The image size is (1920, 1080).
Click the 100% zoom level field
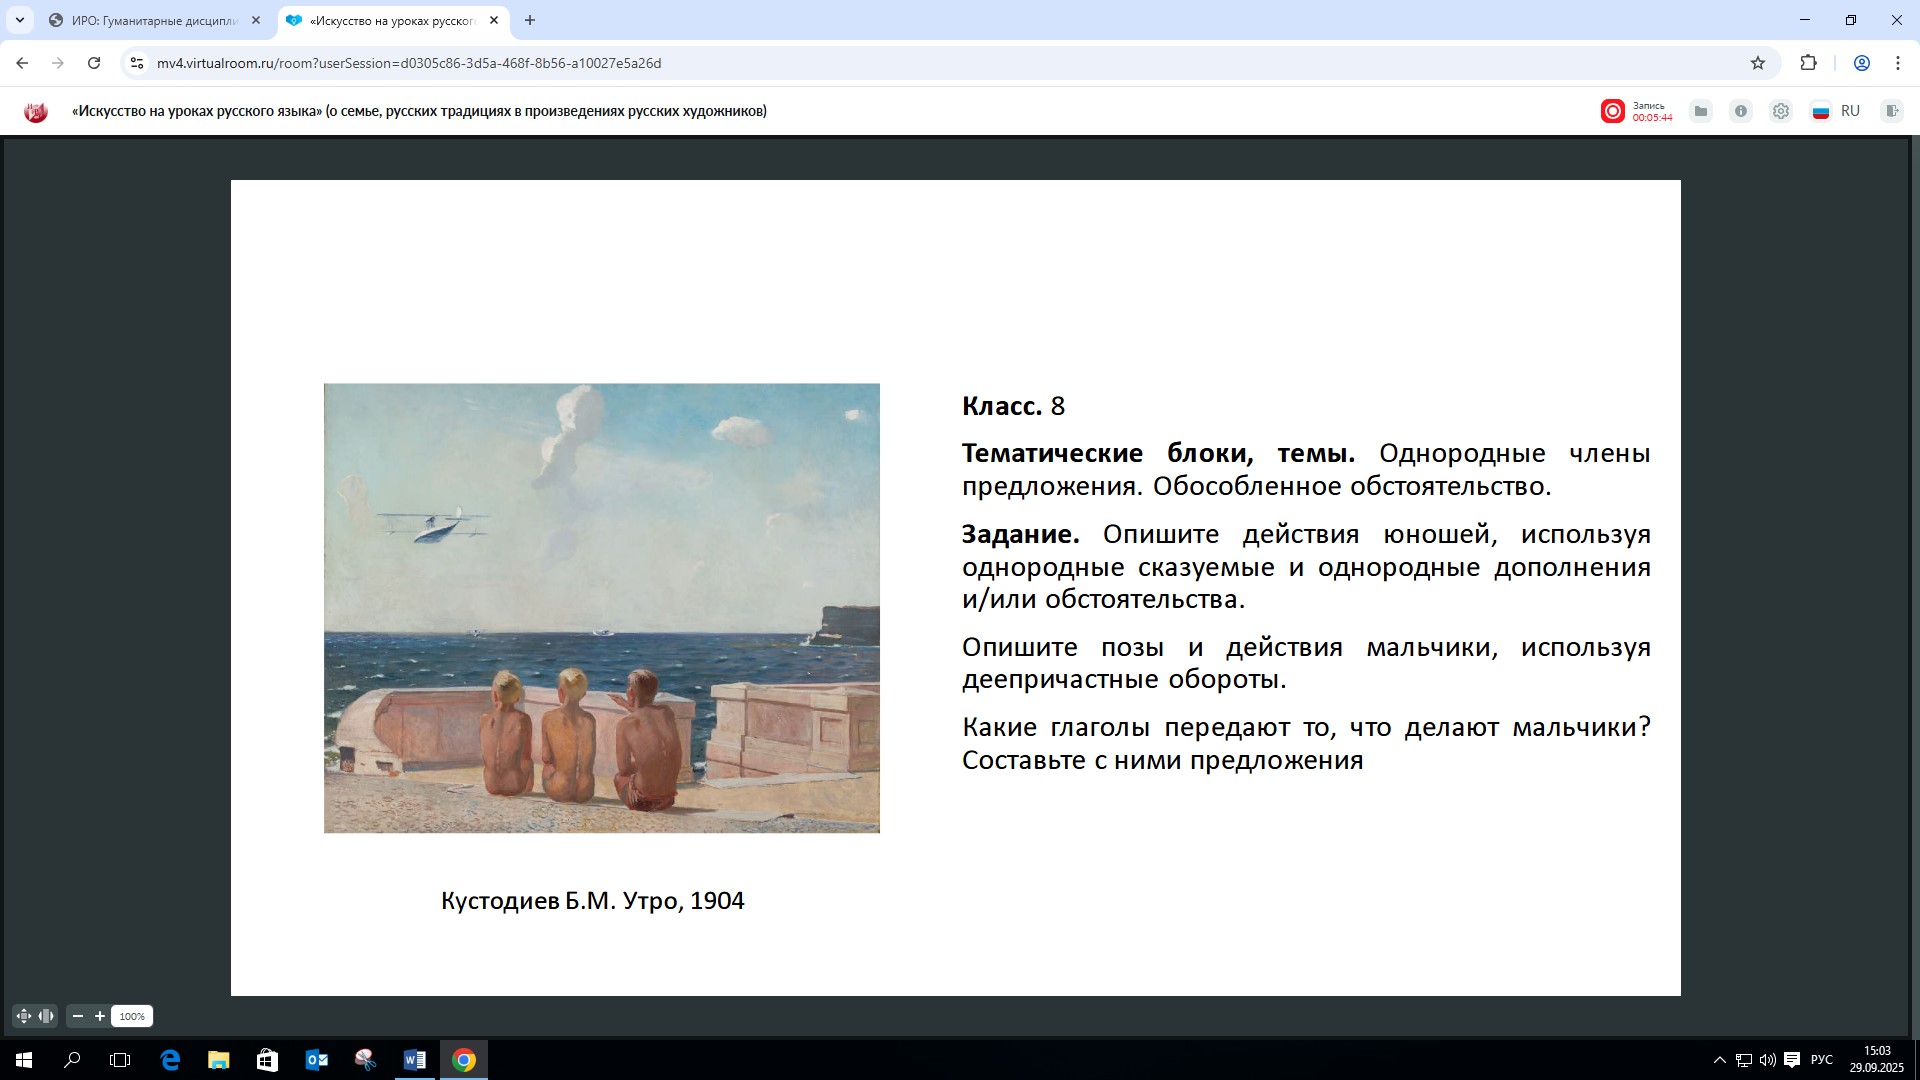132,1016
